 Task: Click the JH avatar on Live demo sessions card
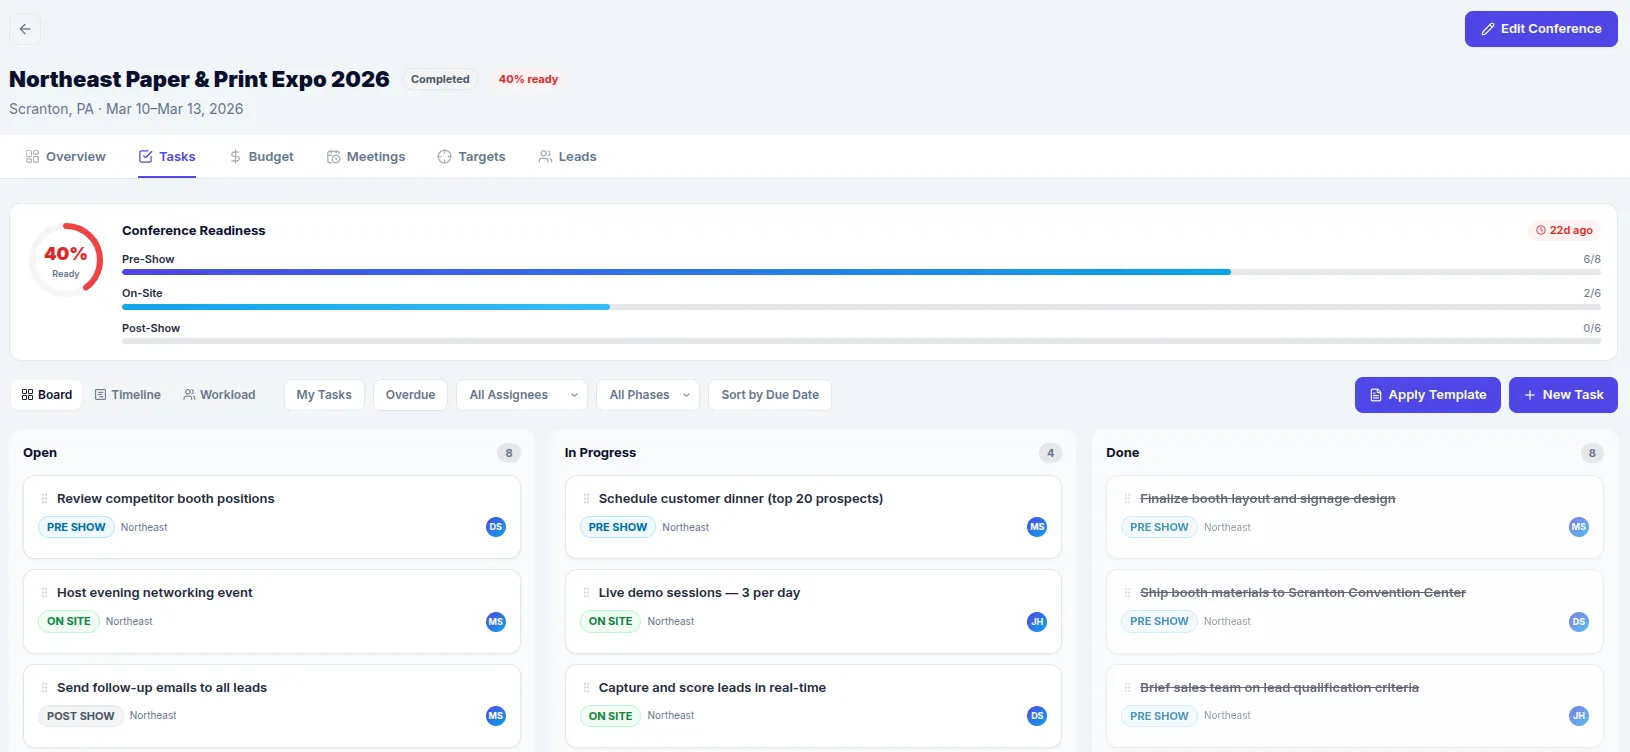point(1037,622)
